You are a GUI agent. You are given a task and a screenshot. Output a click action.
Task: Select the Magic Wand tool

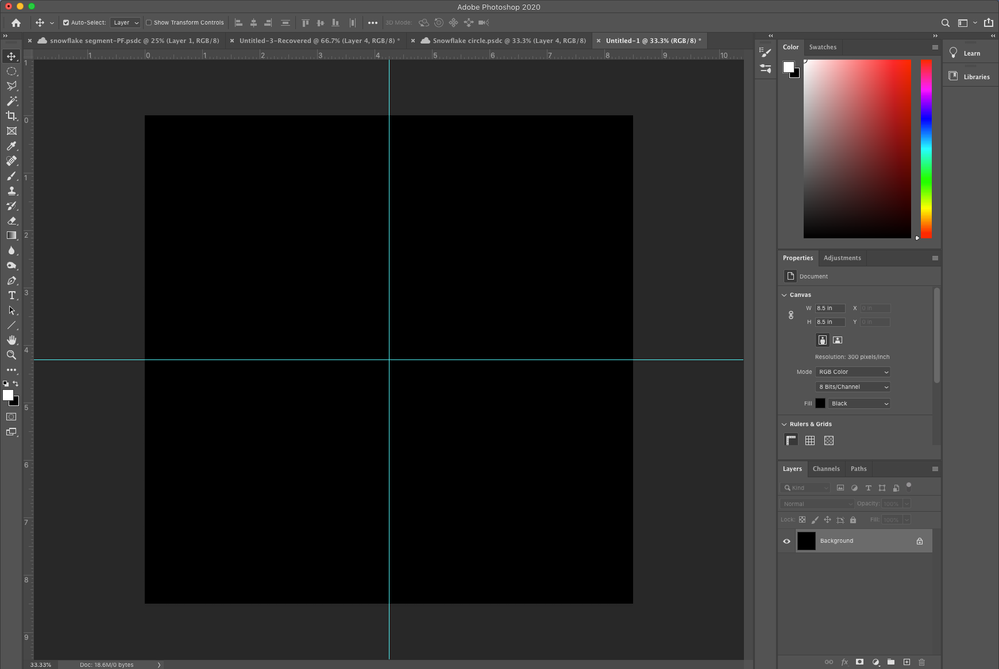click(x=11, y=101)
